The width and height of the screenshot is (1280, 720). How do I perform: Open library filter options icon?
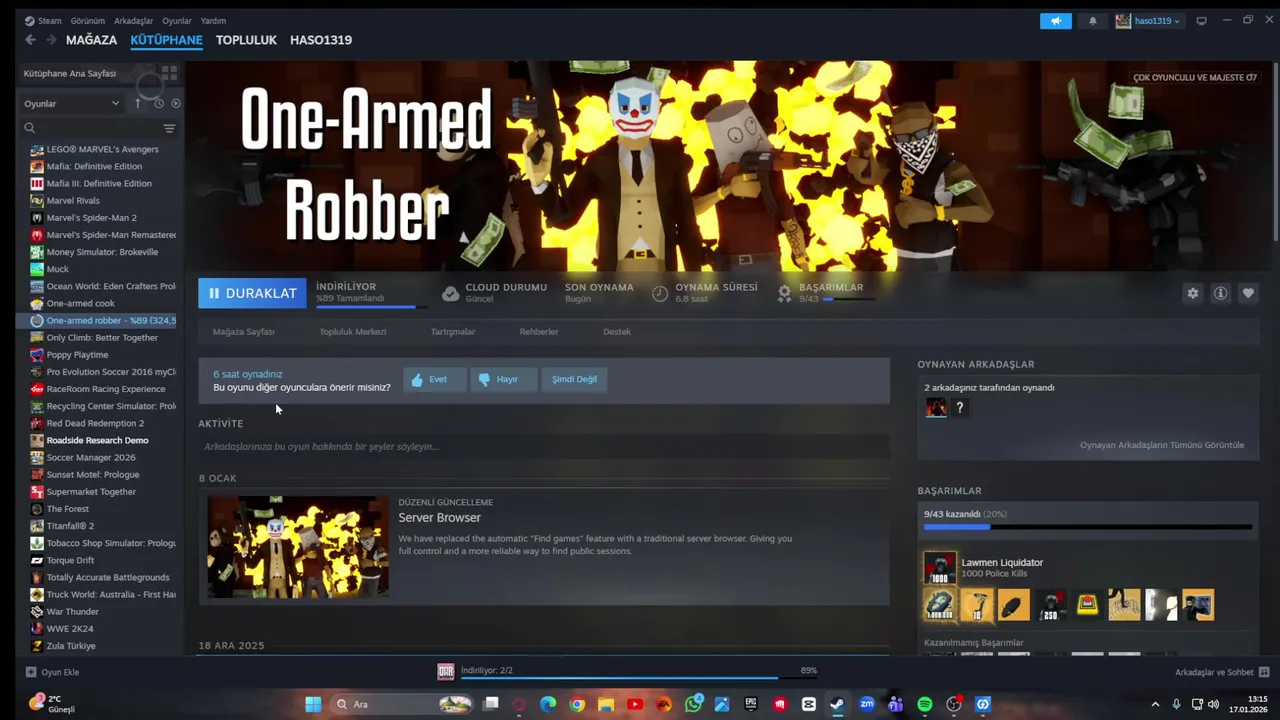click(x=169, y=128)
